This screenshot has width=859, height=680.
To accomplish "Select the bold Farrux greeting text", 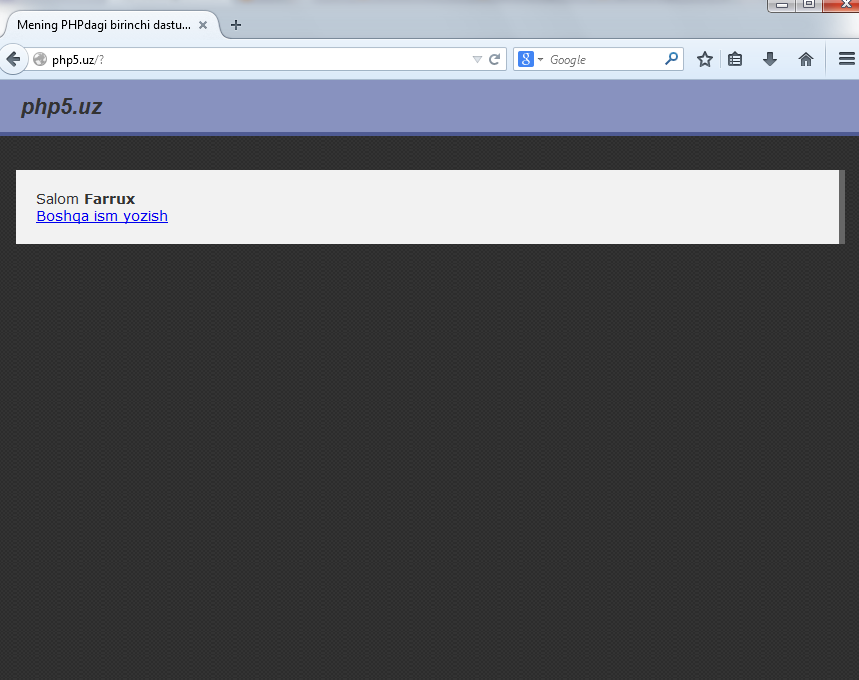I will (x=109, y=198).
